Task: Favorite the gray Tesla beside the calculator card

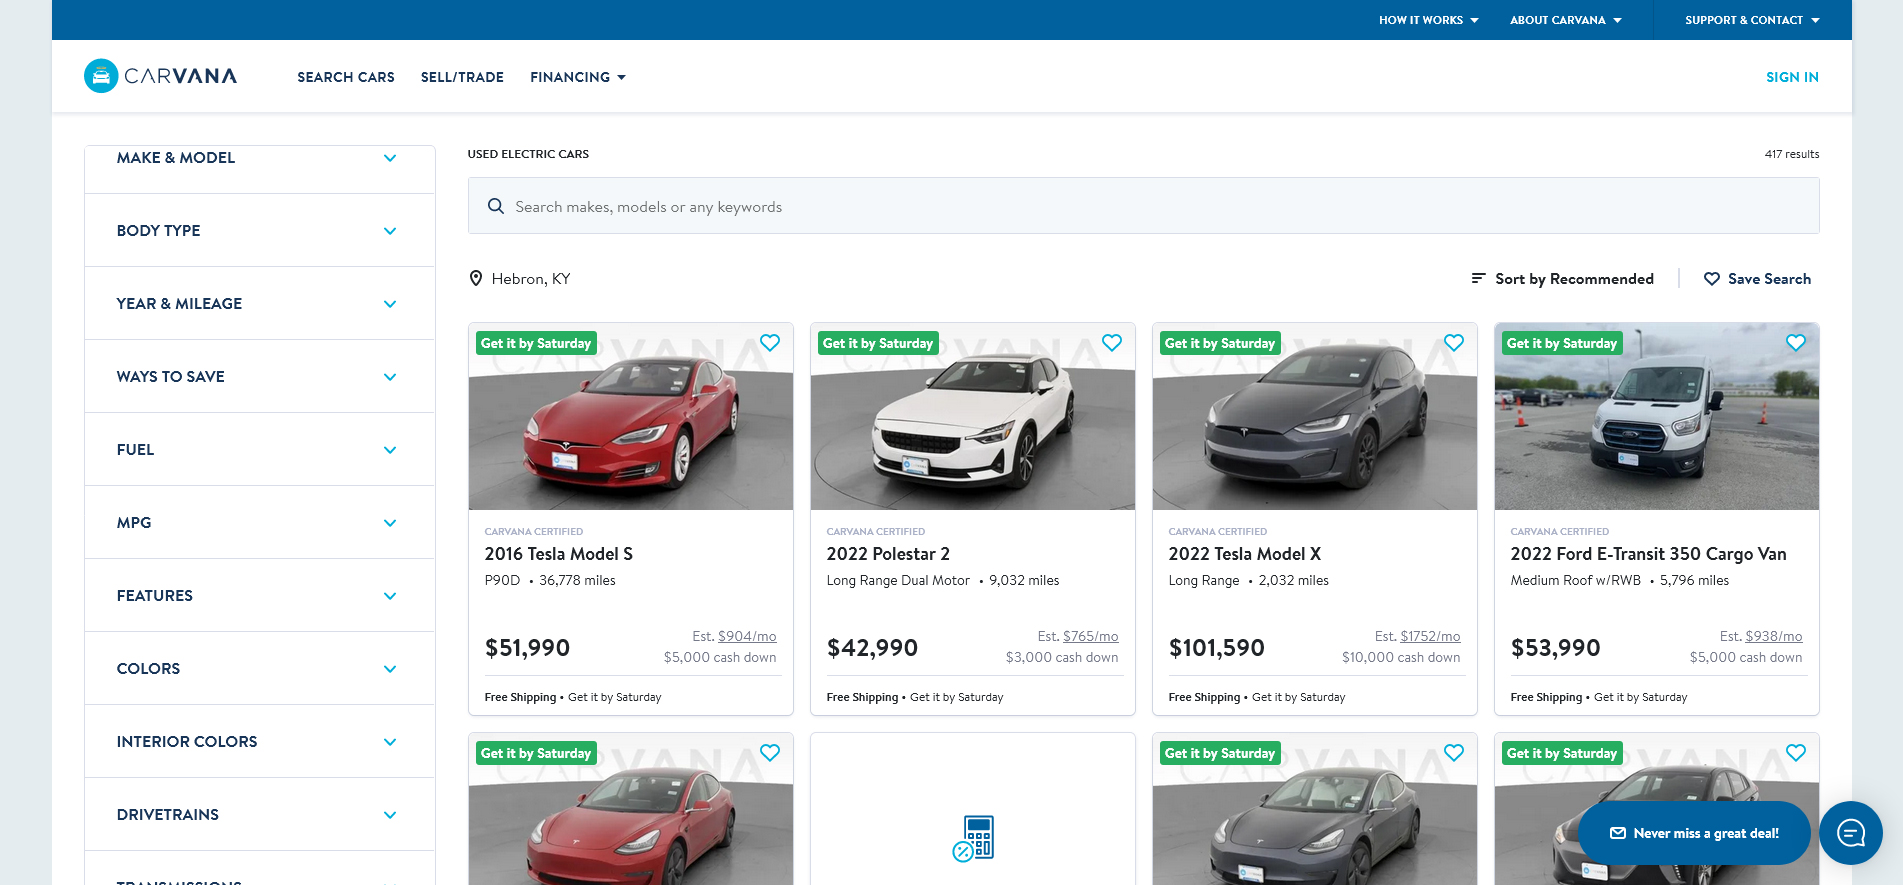Action: (x=1454, y=752)
